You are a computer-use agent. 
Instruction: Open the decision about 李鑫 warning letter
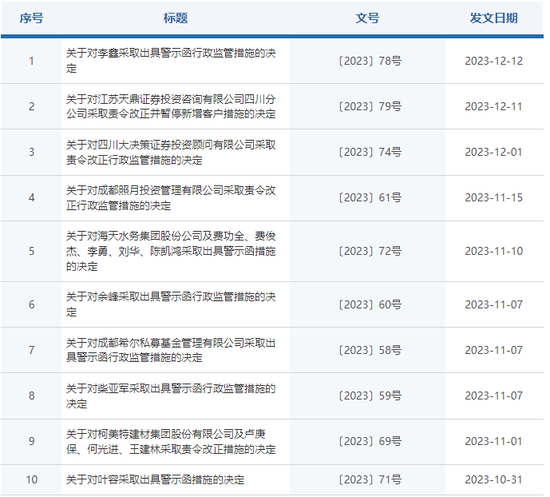pos(171,61)
